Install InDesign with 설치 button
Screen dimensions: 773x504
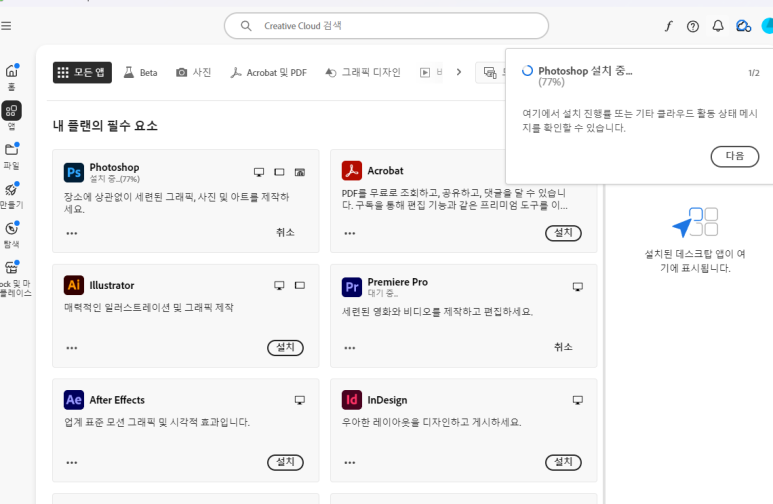coord(563,462)
